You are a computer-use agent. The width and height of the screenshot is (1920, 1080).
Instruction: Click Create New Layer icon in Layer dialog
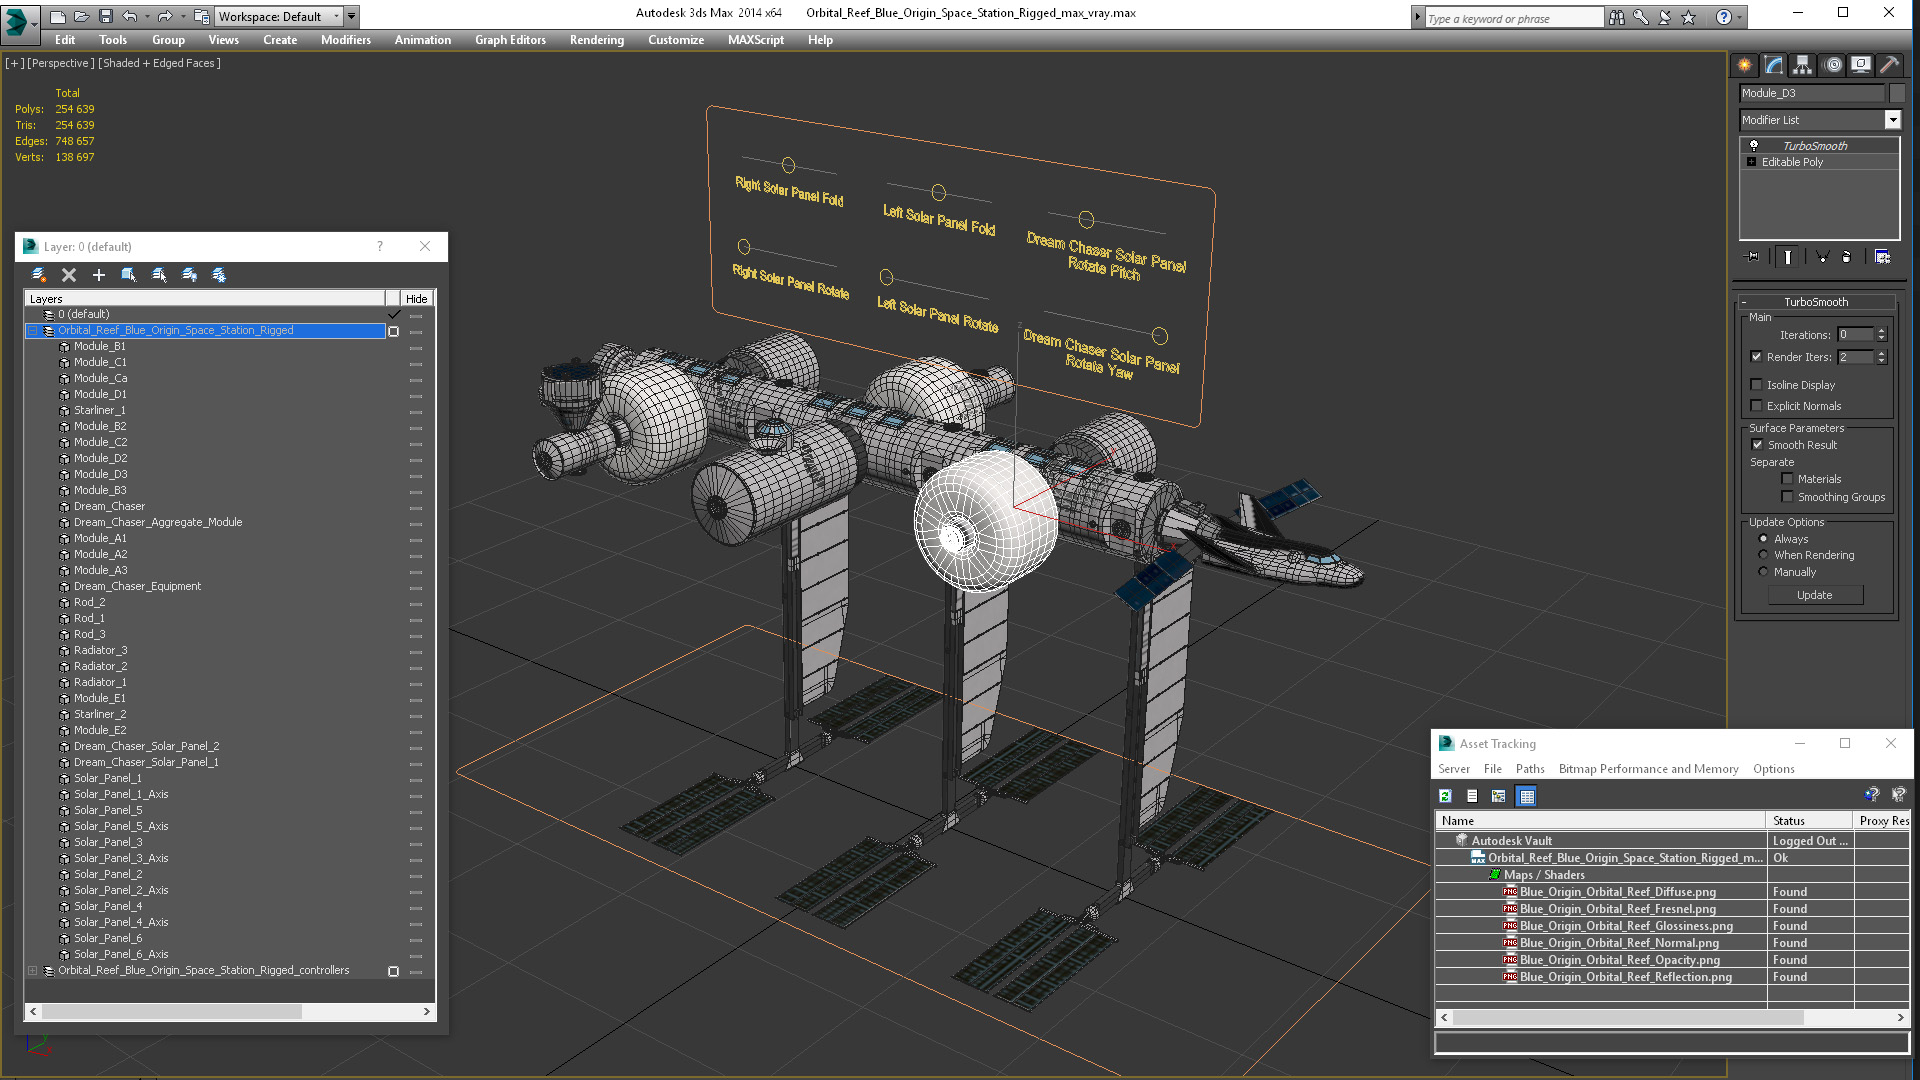[39, 275]
